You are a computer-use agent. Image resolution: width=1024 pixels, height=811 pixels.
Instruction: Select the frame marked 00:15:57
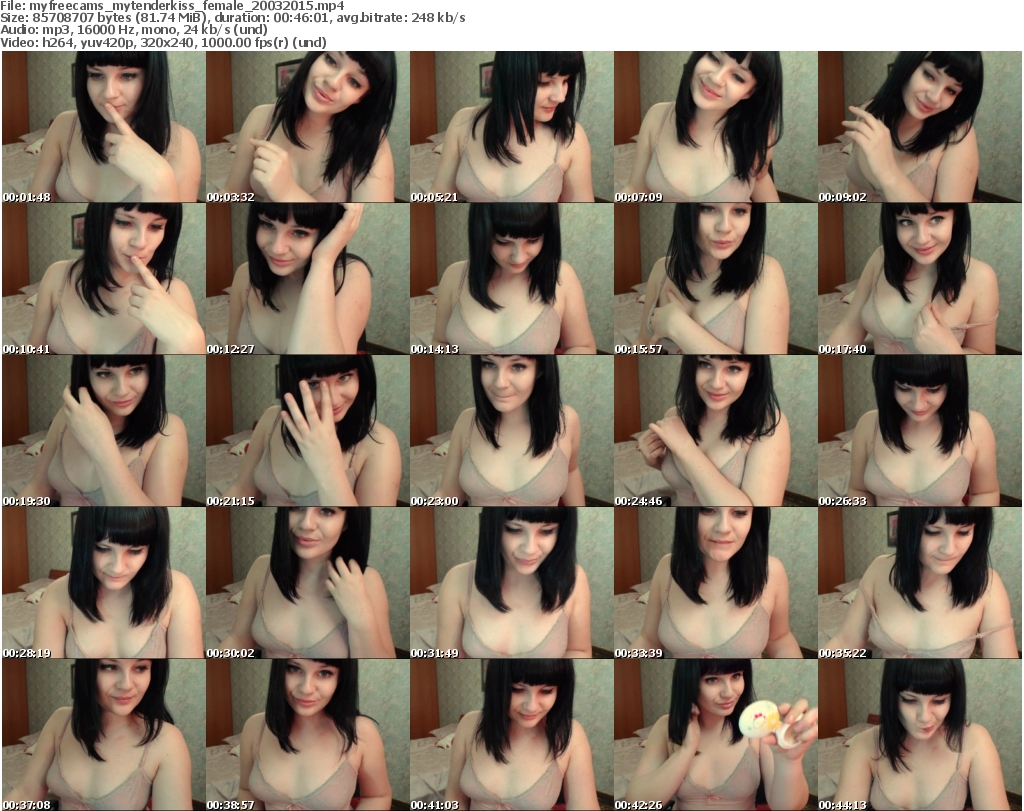(716, 279)
